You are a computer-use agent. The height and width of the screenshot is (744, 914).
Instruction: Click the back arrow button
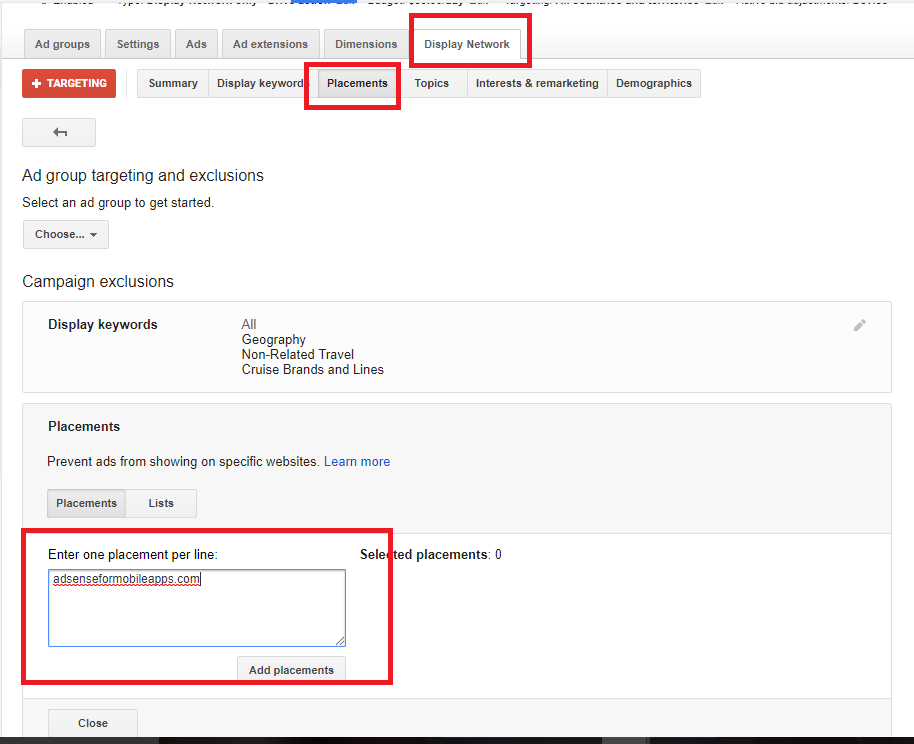coord(59,132)
